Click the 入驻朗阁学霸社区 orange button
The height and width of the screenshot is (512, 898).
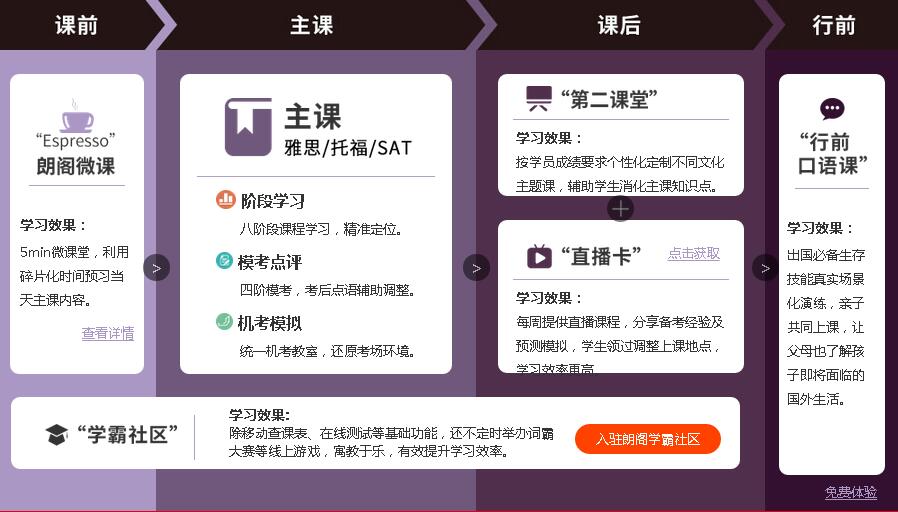pos(648,439)
